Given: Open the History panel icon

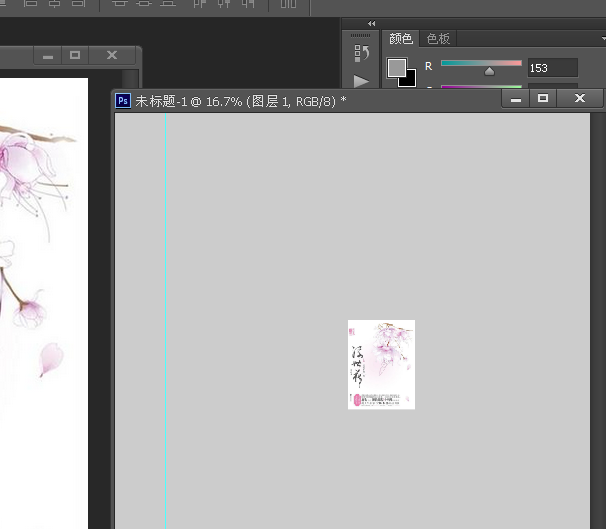Looking at the screenshot, I should click(361, 53).
